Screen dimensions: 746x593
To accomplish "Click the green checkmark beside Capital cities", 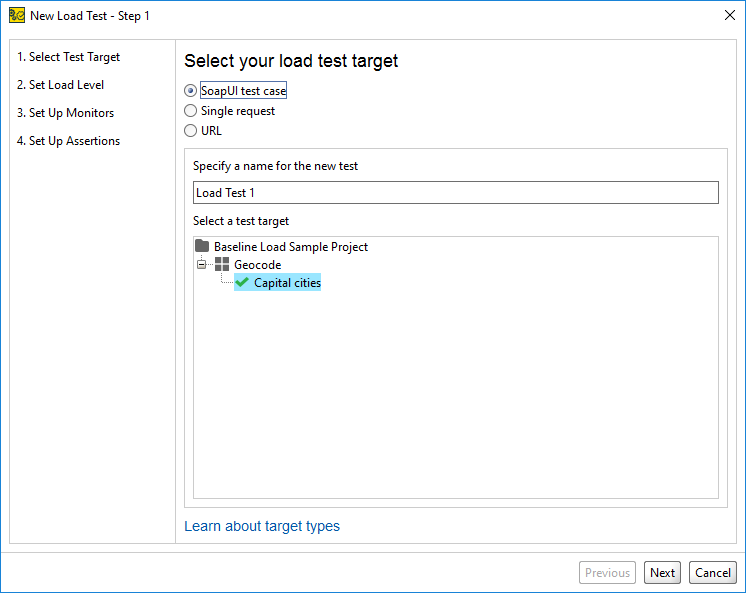I will click(242, 282).
